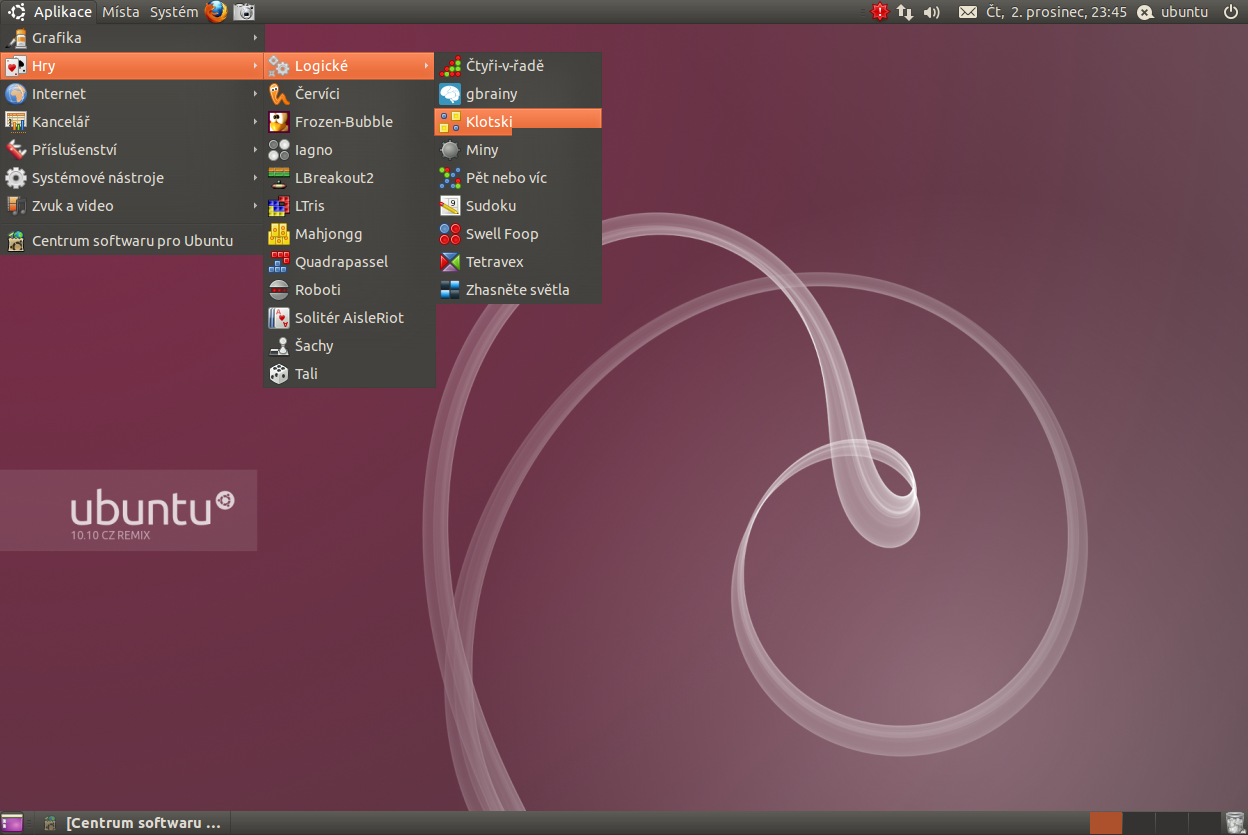The image size is (1248, 835).
Task: Launch Klotski from the Logické menu
Action: 518,122
